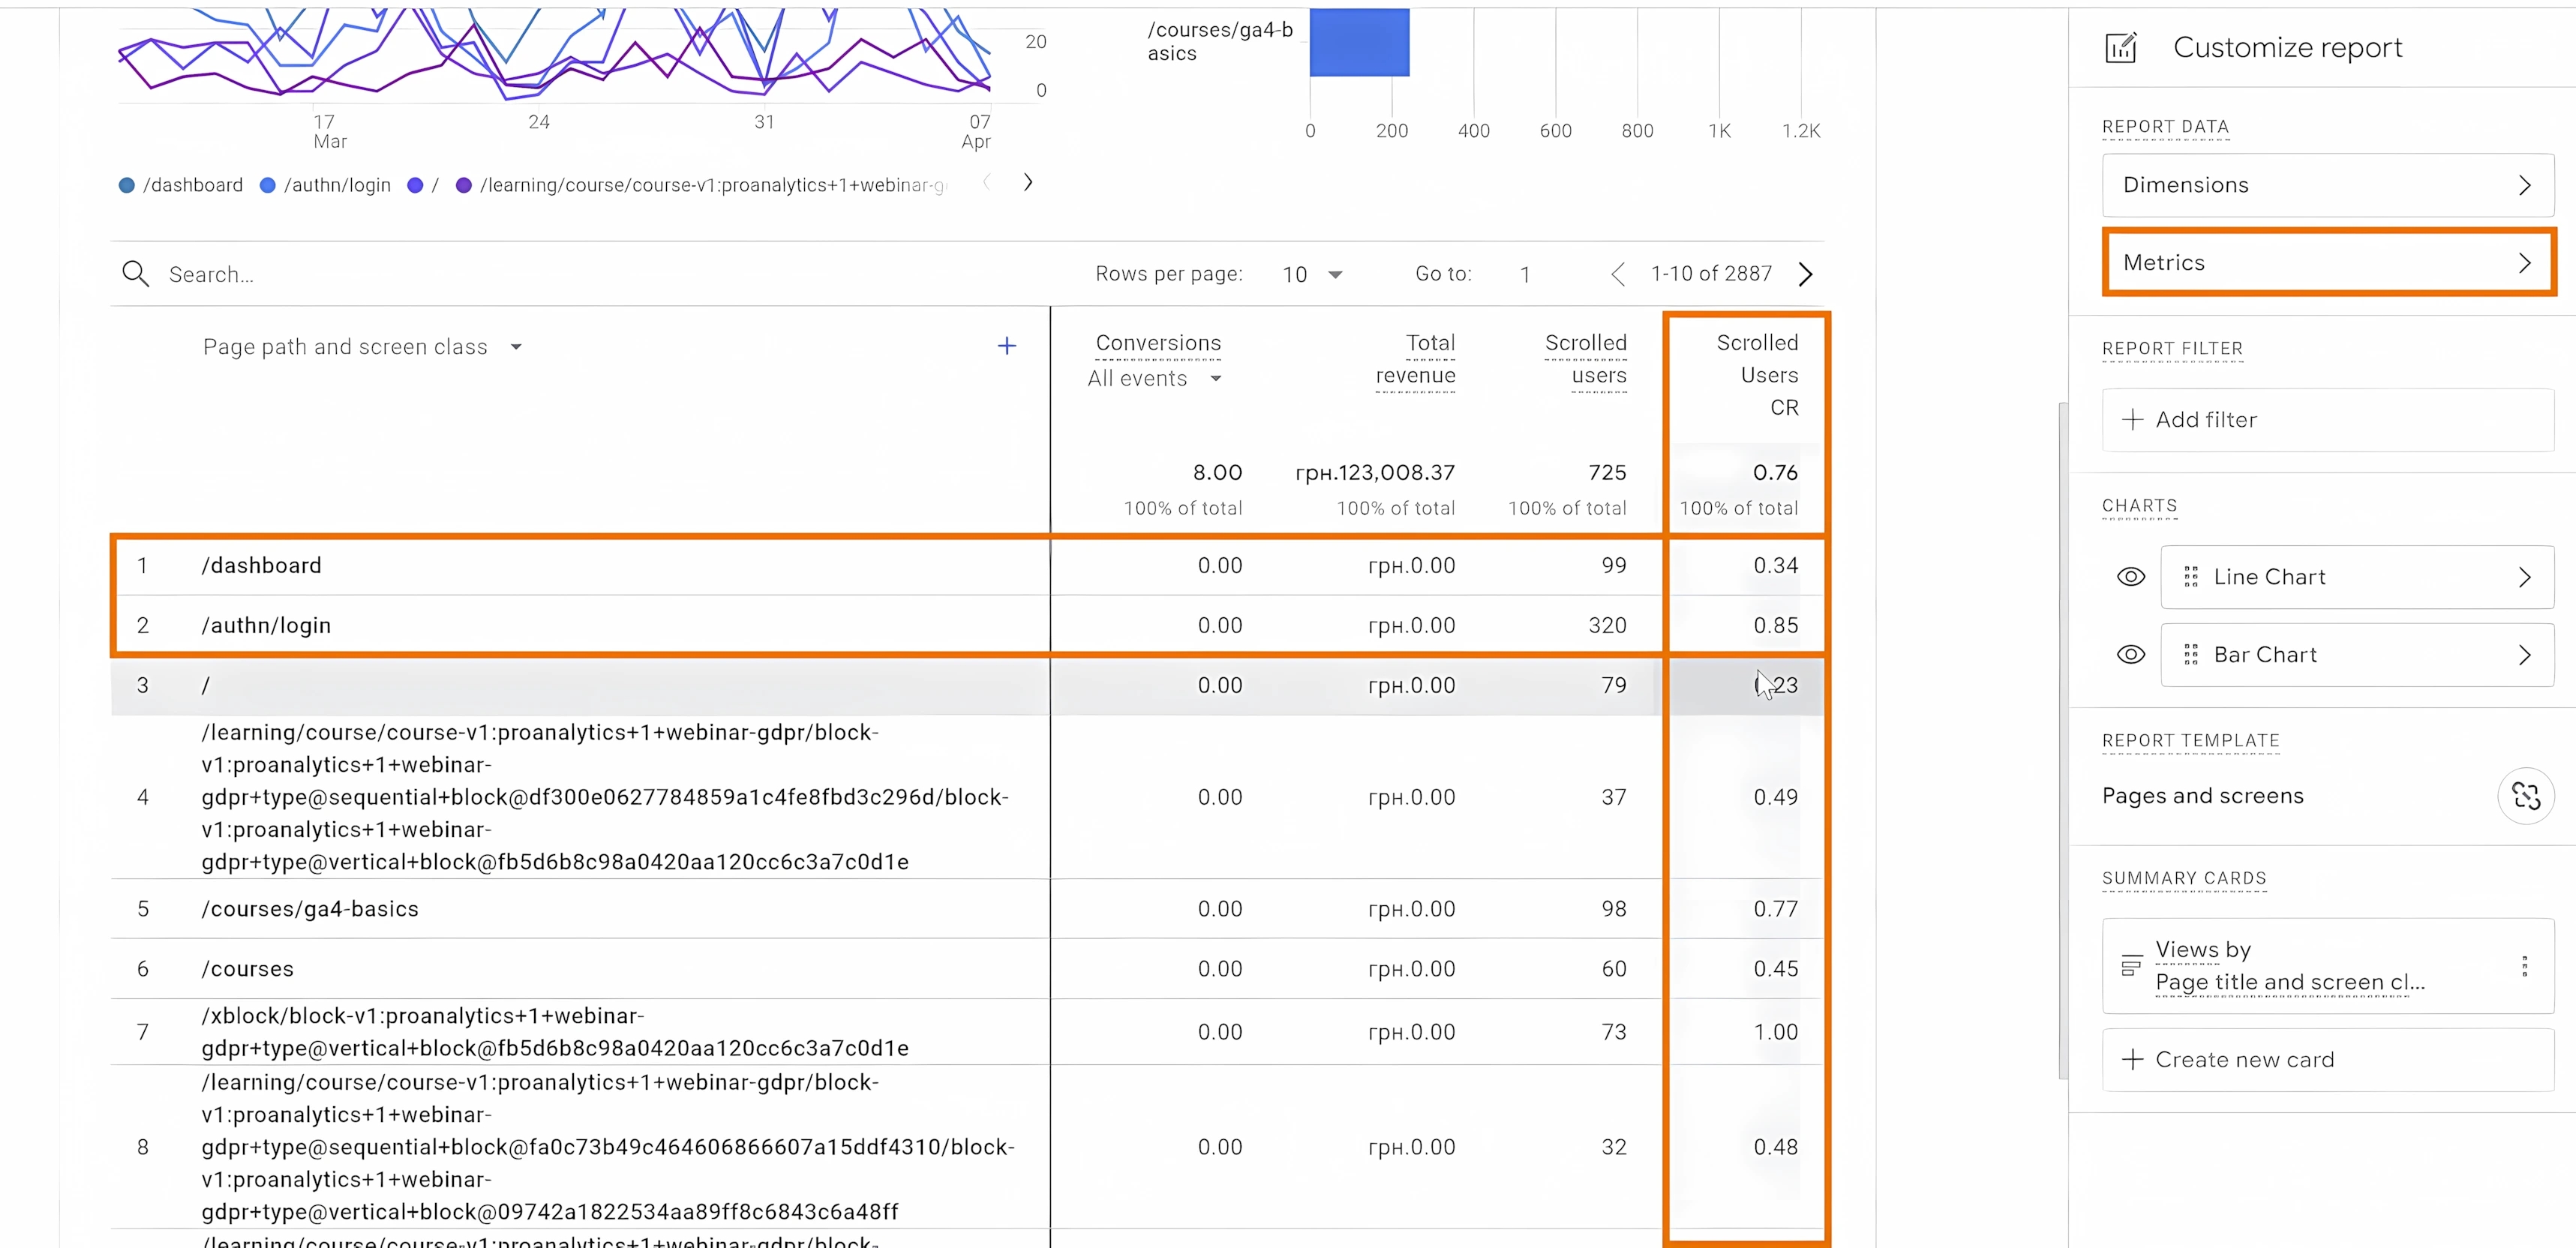Click the SUMMARY CARDS section label
Image resolution: width=2576 pixels, height=1248 pixels.
coord(2184,879)
